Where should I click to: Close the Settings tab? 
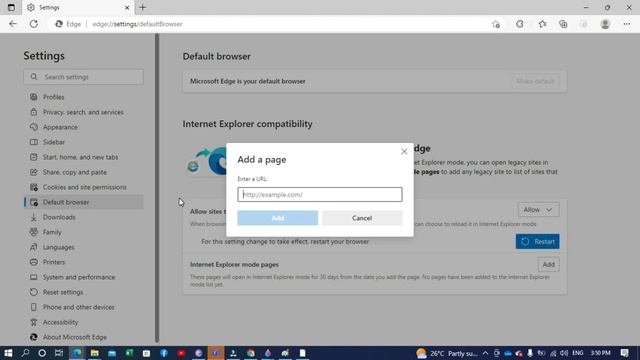click(127, 7)
